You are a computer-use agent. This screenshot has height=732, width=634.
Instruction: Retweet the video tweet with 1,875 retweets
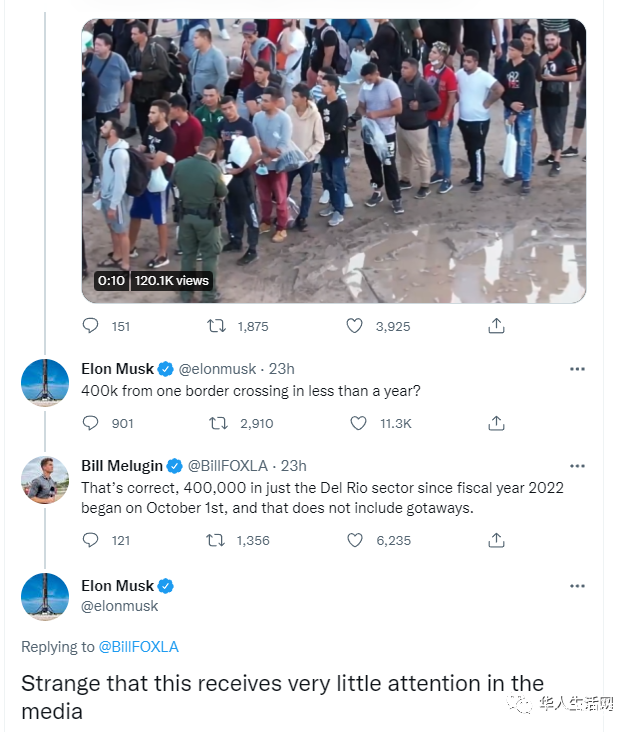[x=215, y=326]
